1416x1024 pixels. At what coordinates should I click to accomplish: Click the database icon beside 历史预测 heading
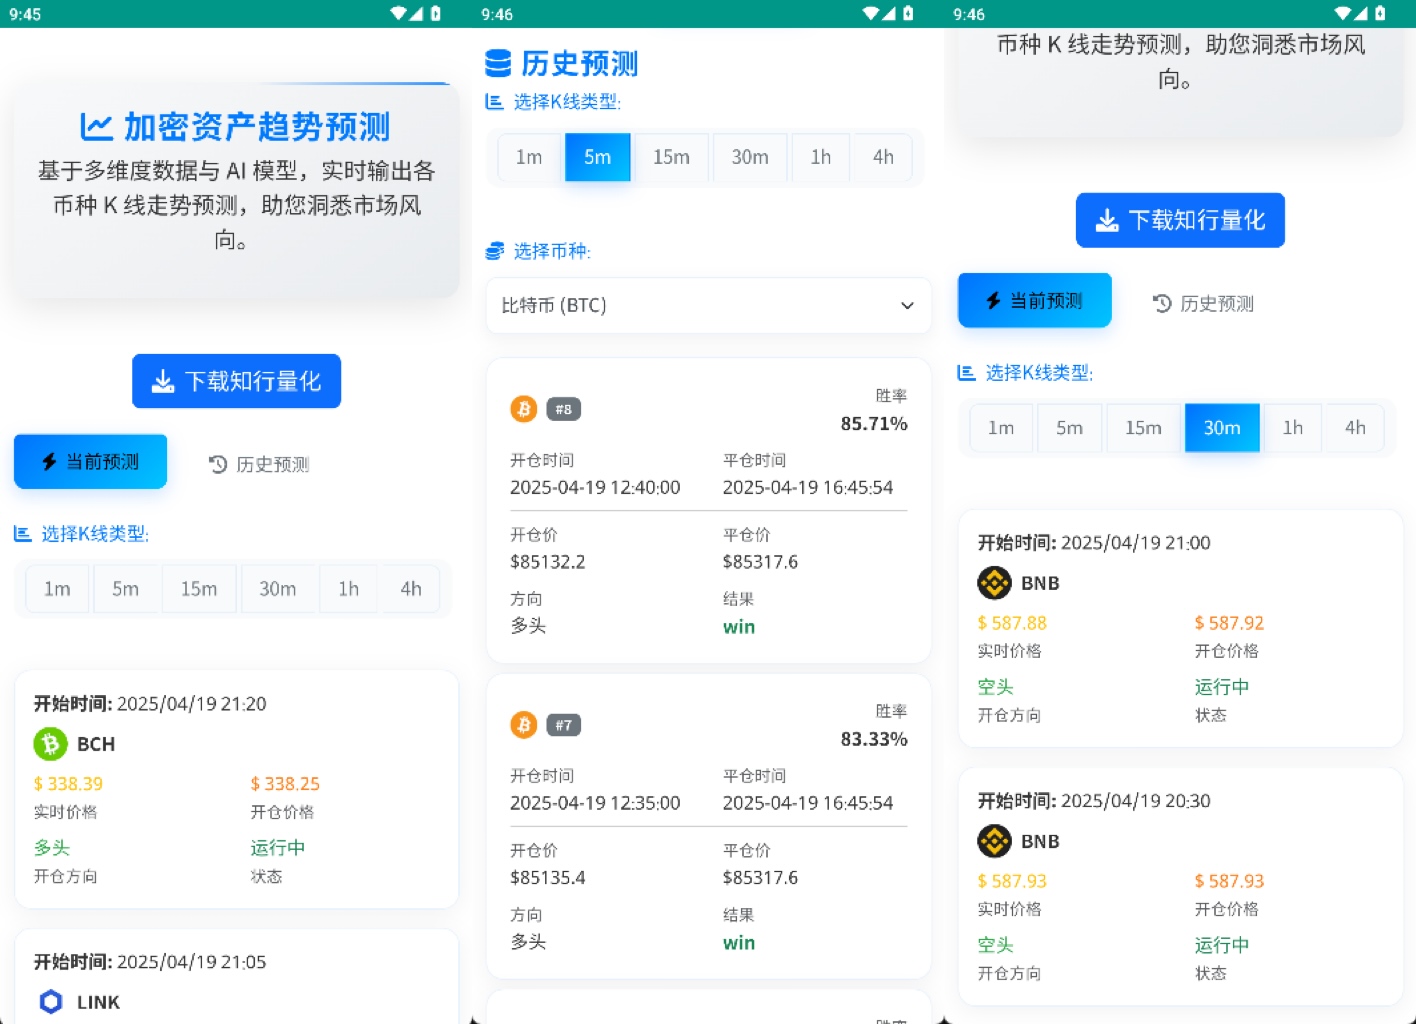point(498,64)
